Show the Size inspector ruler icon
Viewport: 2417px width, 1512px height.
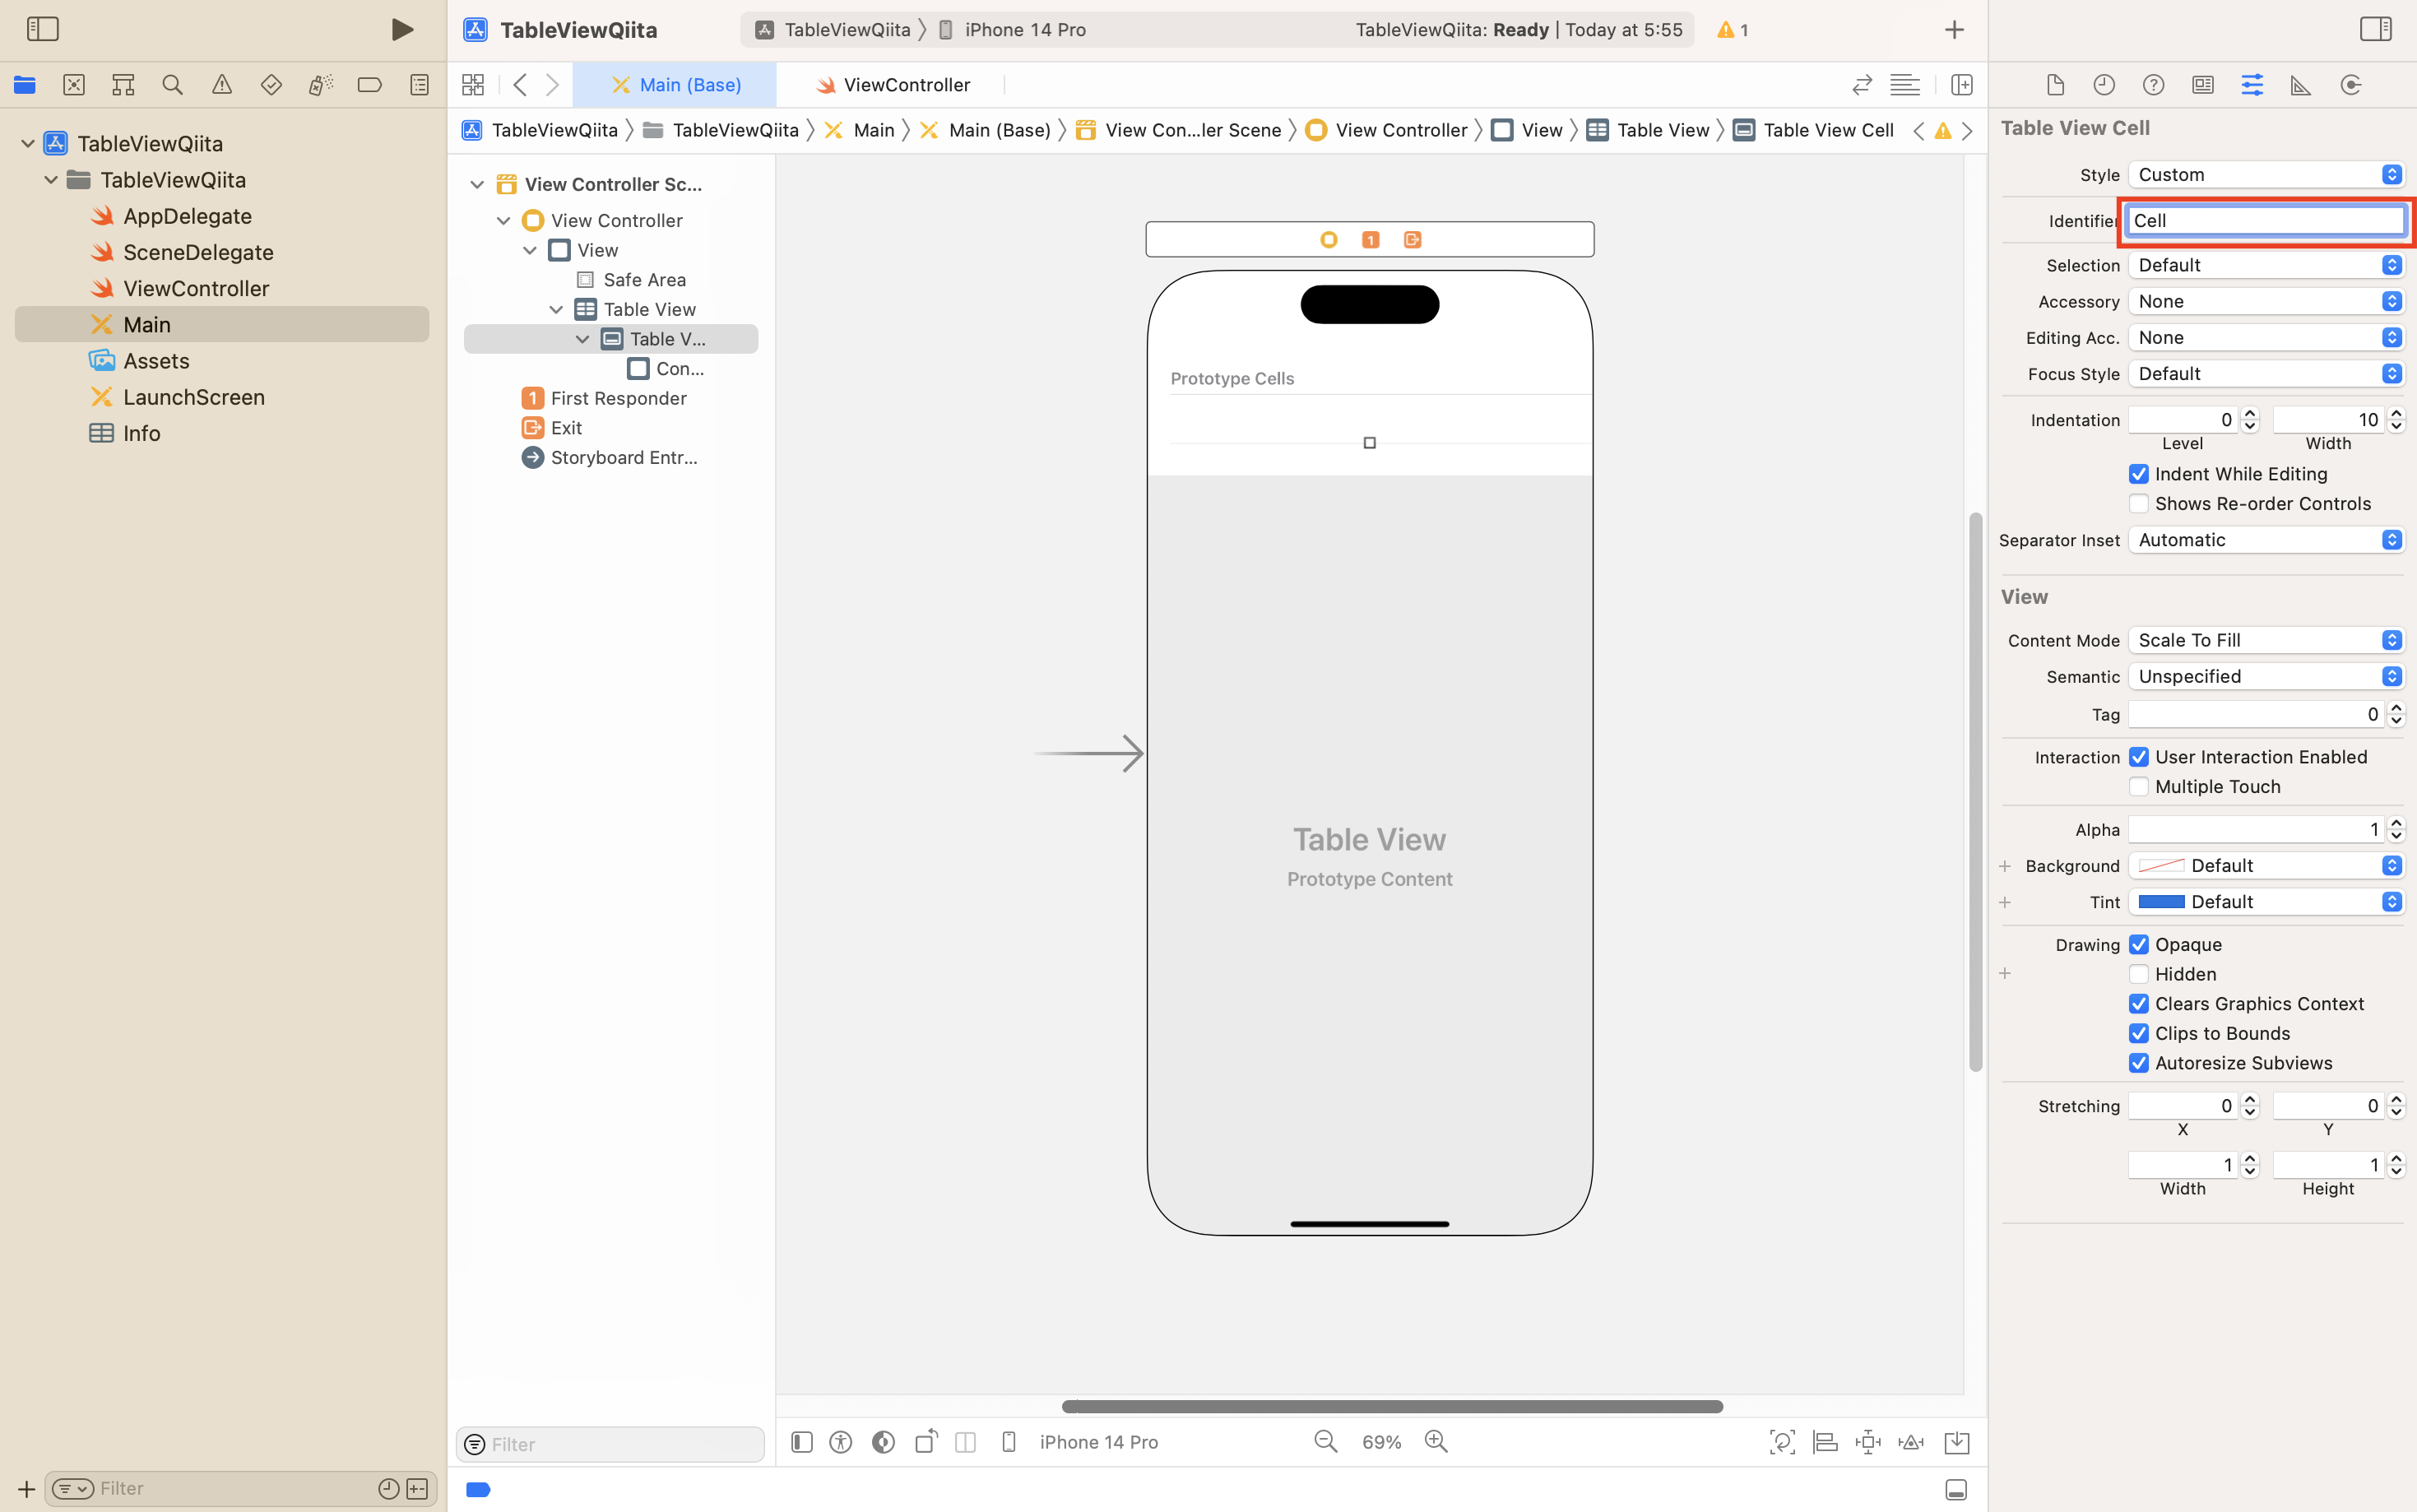coord(2301,85)
